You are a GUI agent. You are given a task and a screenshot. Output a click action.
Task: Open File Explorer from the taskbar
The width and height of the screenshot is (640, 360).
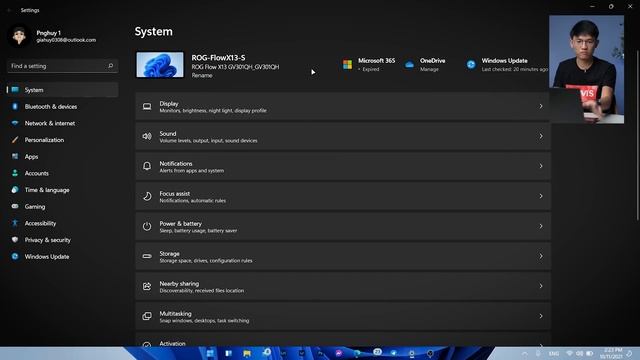pyautogui.click(x=247, y=353)
